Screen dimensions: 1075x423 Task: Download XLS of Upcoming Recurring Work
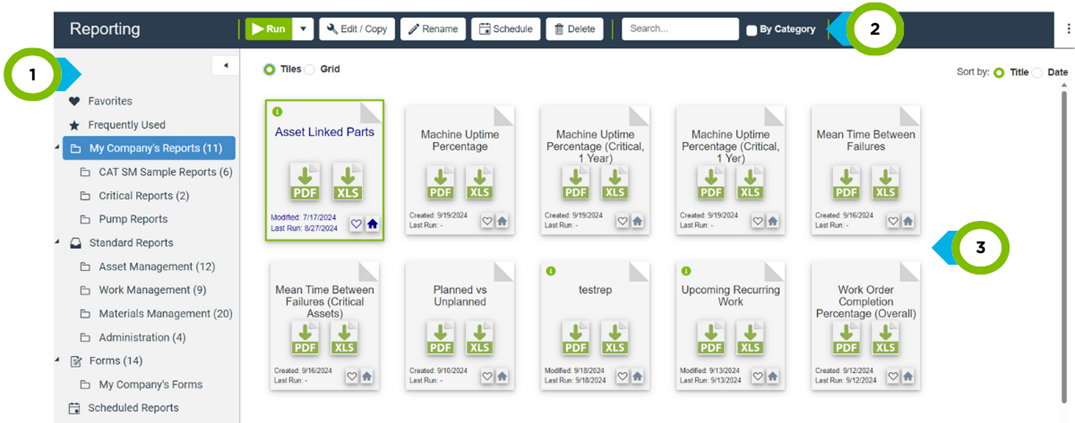[749, 338]
